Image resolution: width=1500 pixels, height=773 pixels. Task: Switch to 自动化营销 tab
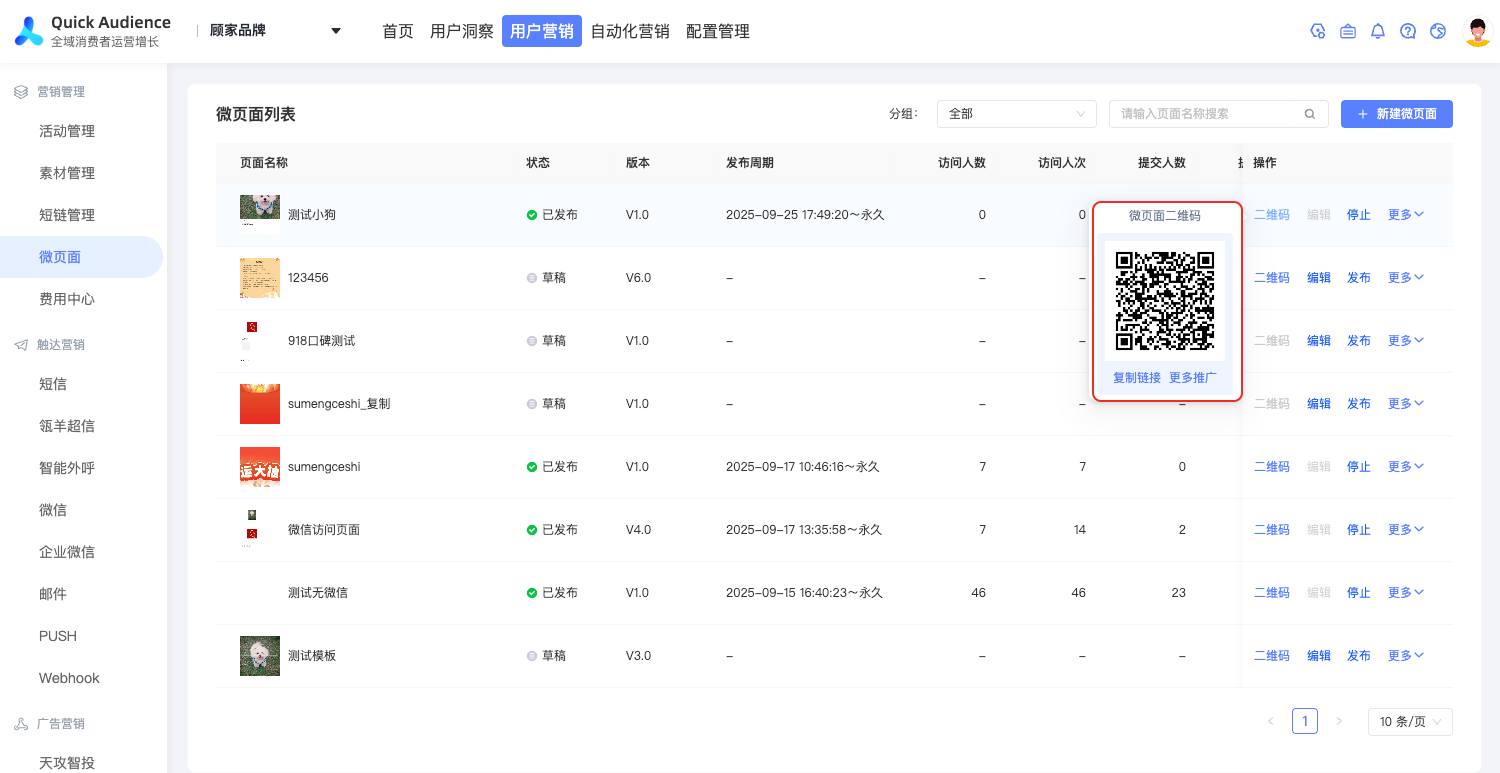[630, 31]
